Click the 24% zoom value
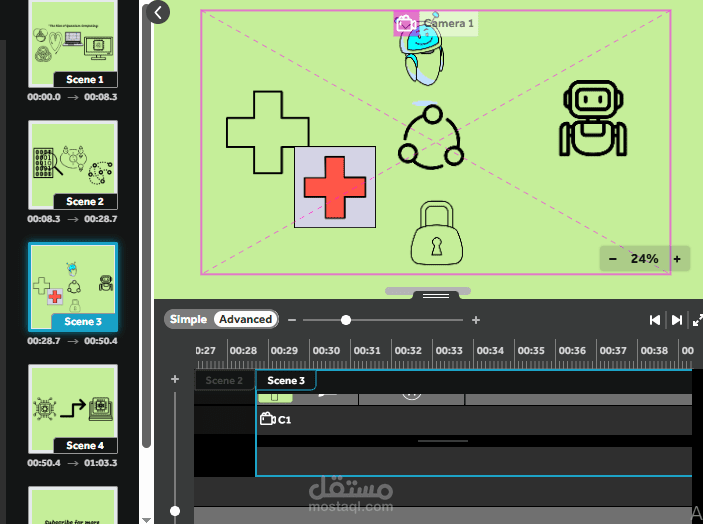The image size is (703, 524). 644,259
